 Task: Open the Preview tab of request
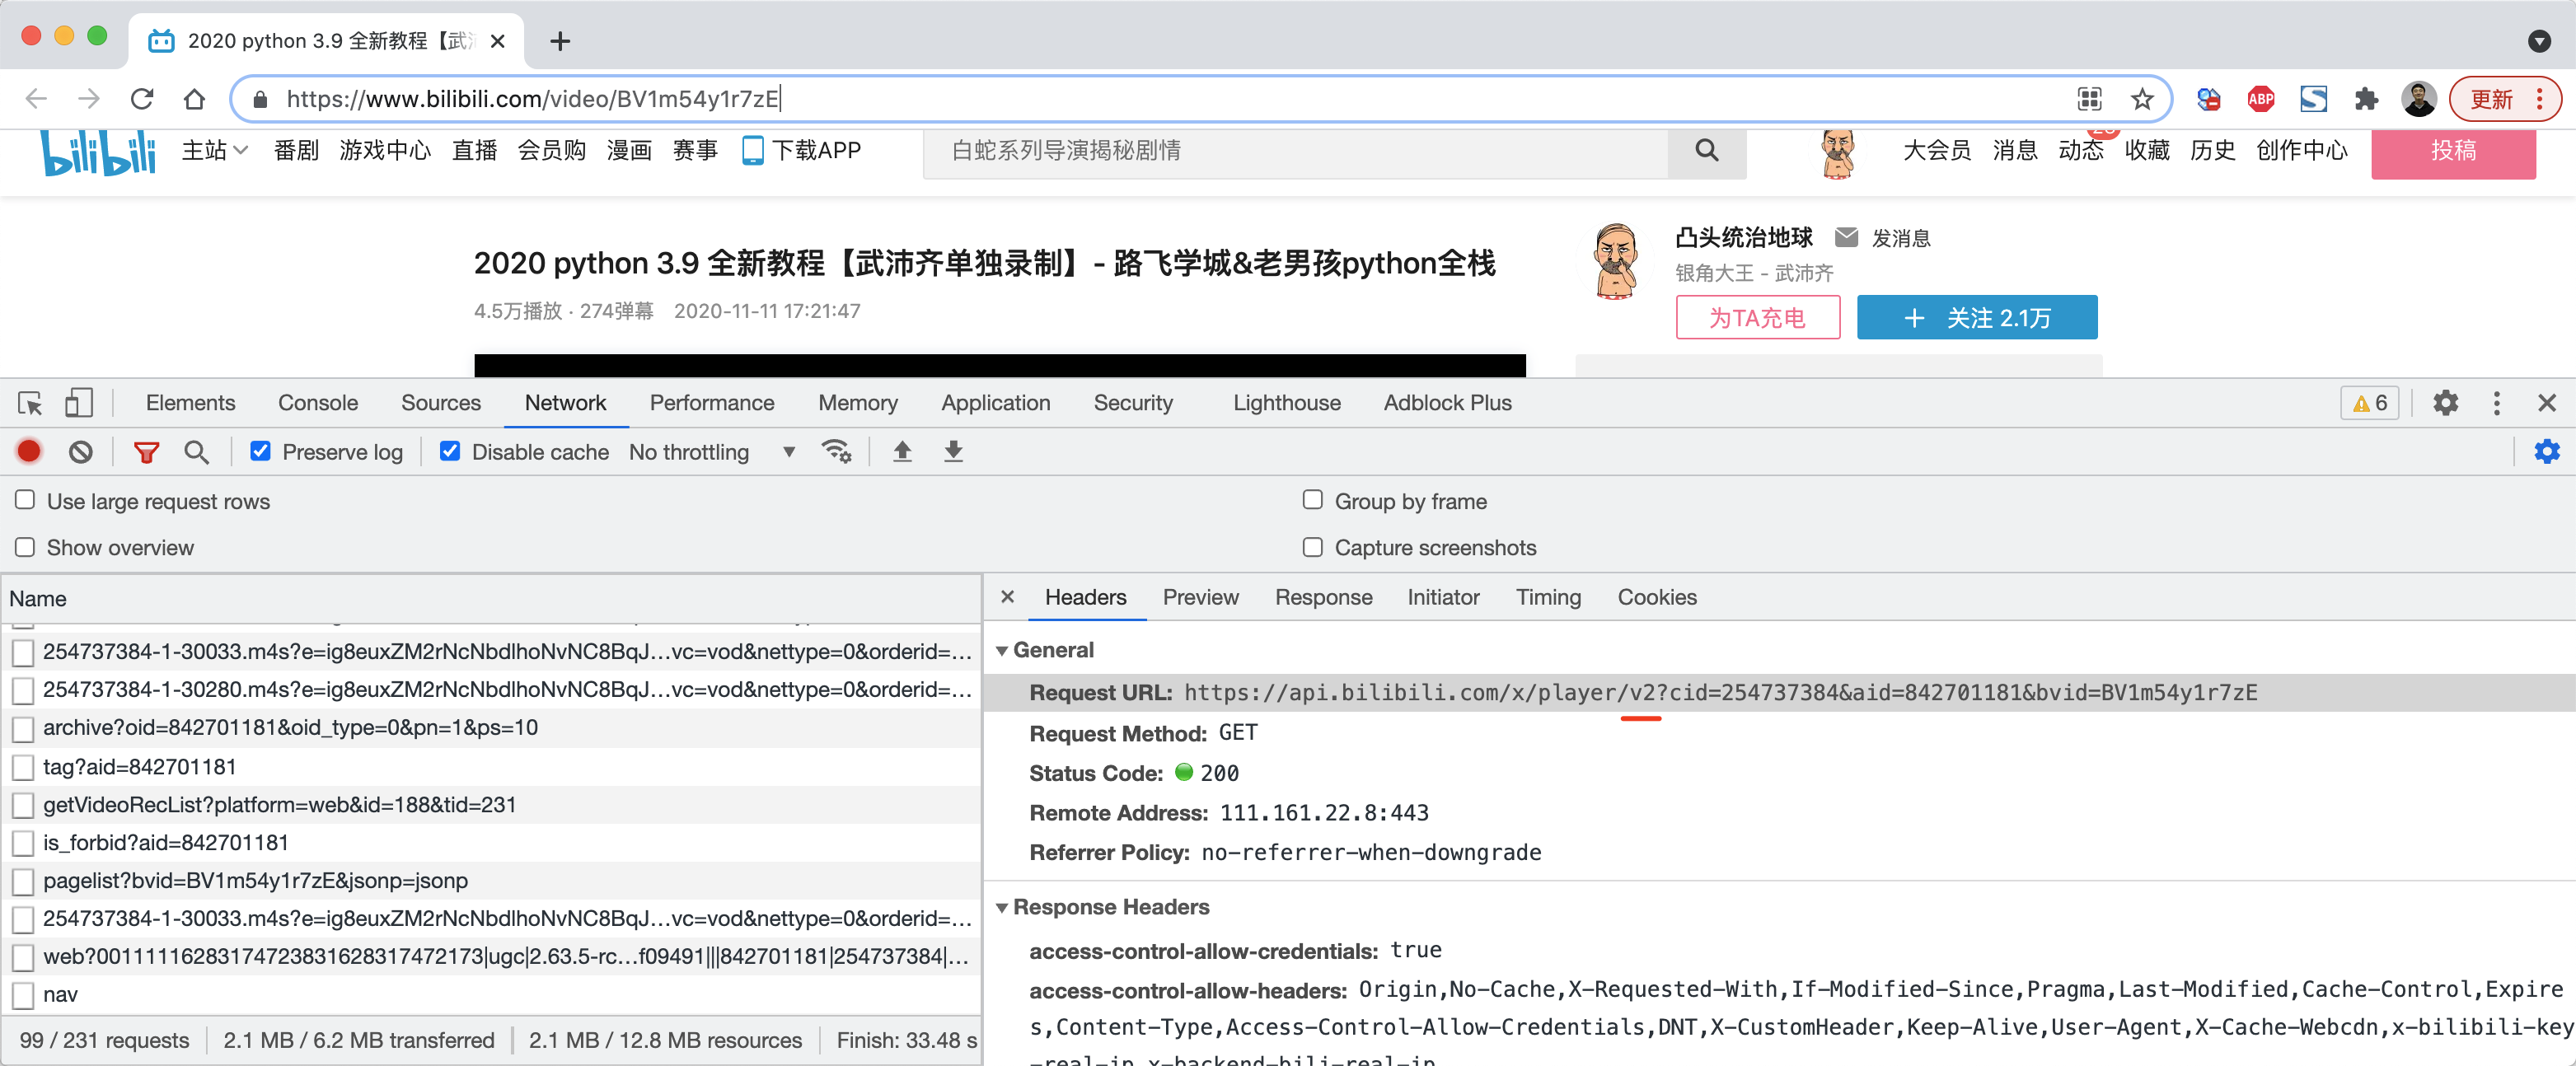(x=1200, y=597)
